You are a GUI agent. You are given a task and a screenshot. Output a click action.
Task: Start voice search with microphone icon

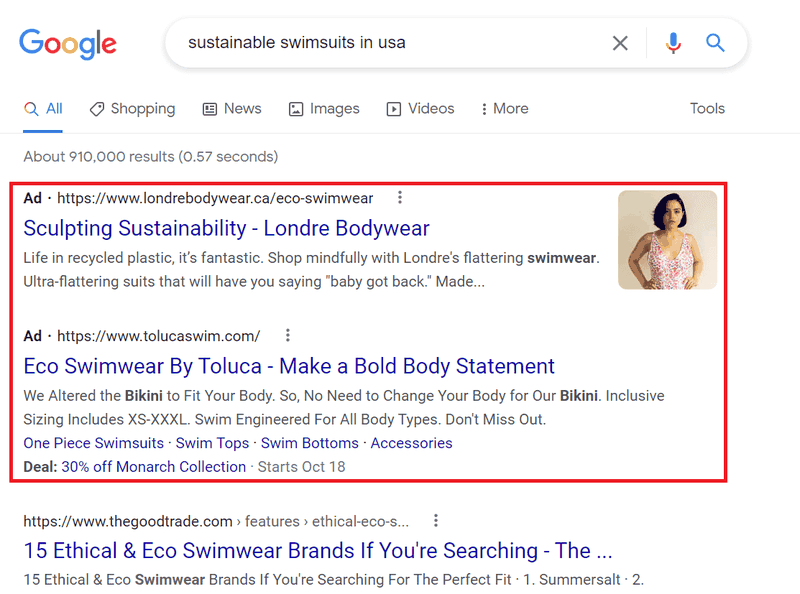click(673, 43)
